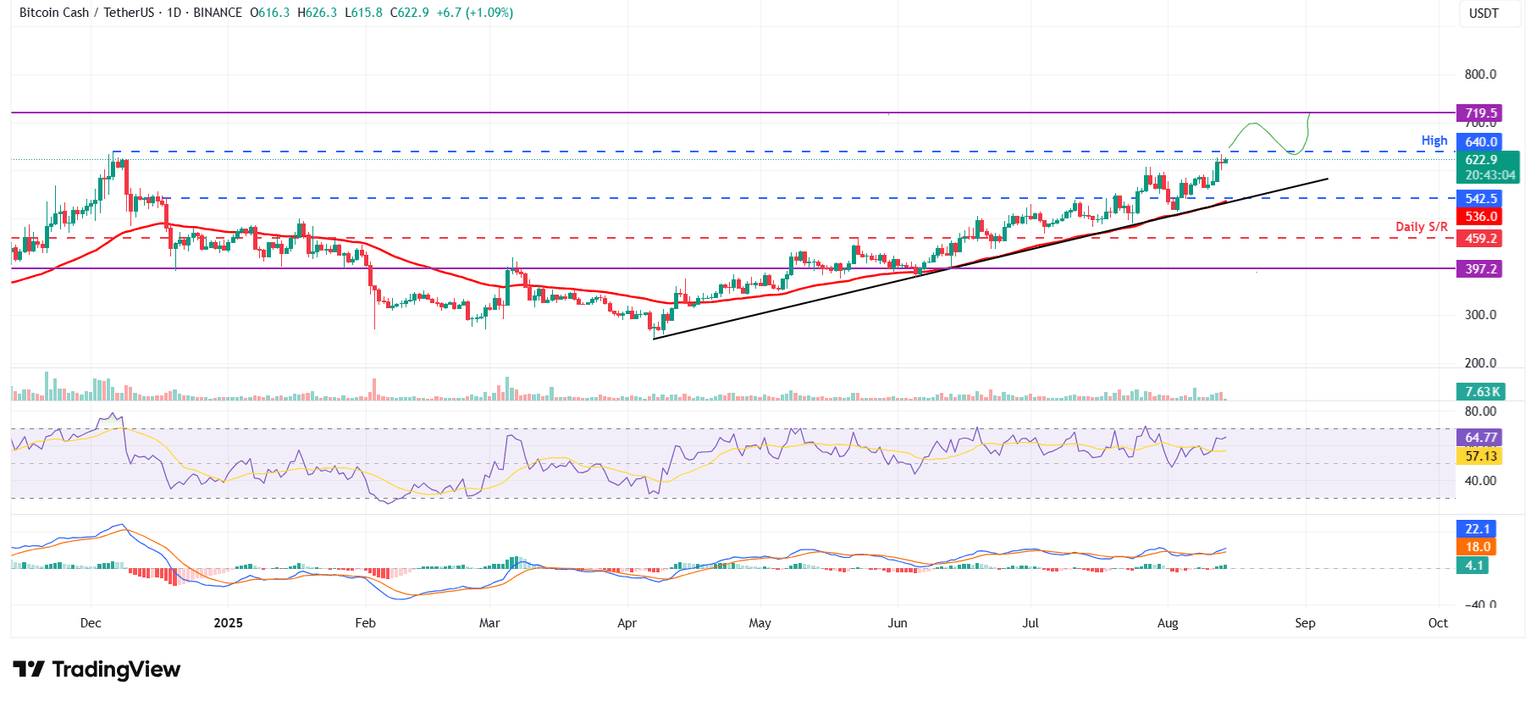Click the volume value badge 7.63K
The width and height of the screenshot is (1536, 701).
[x=1480, y=392]
